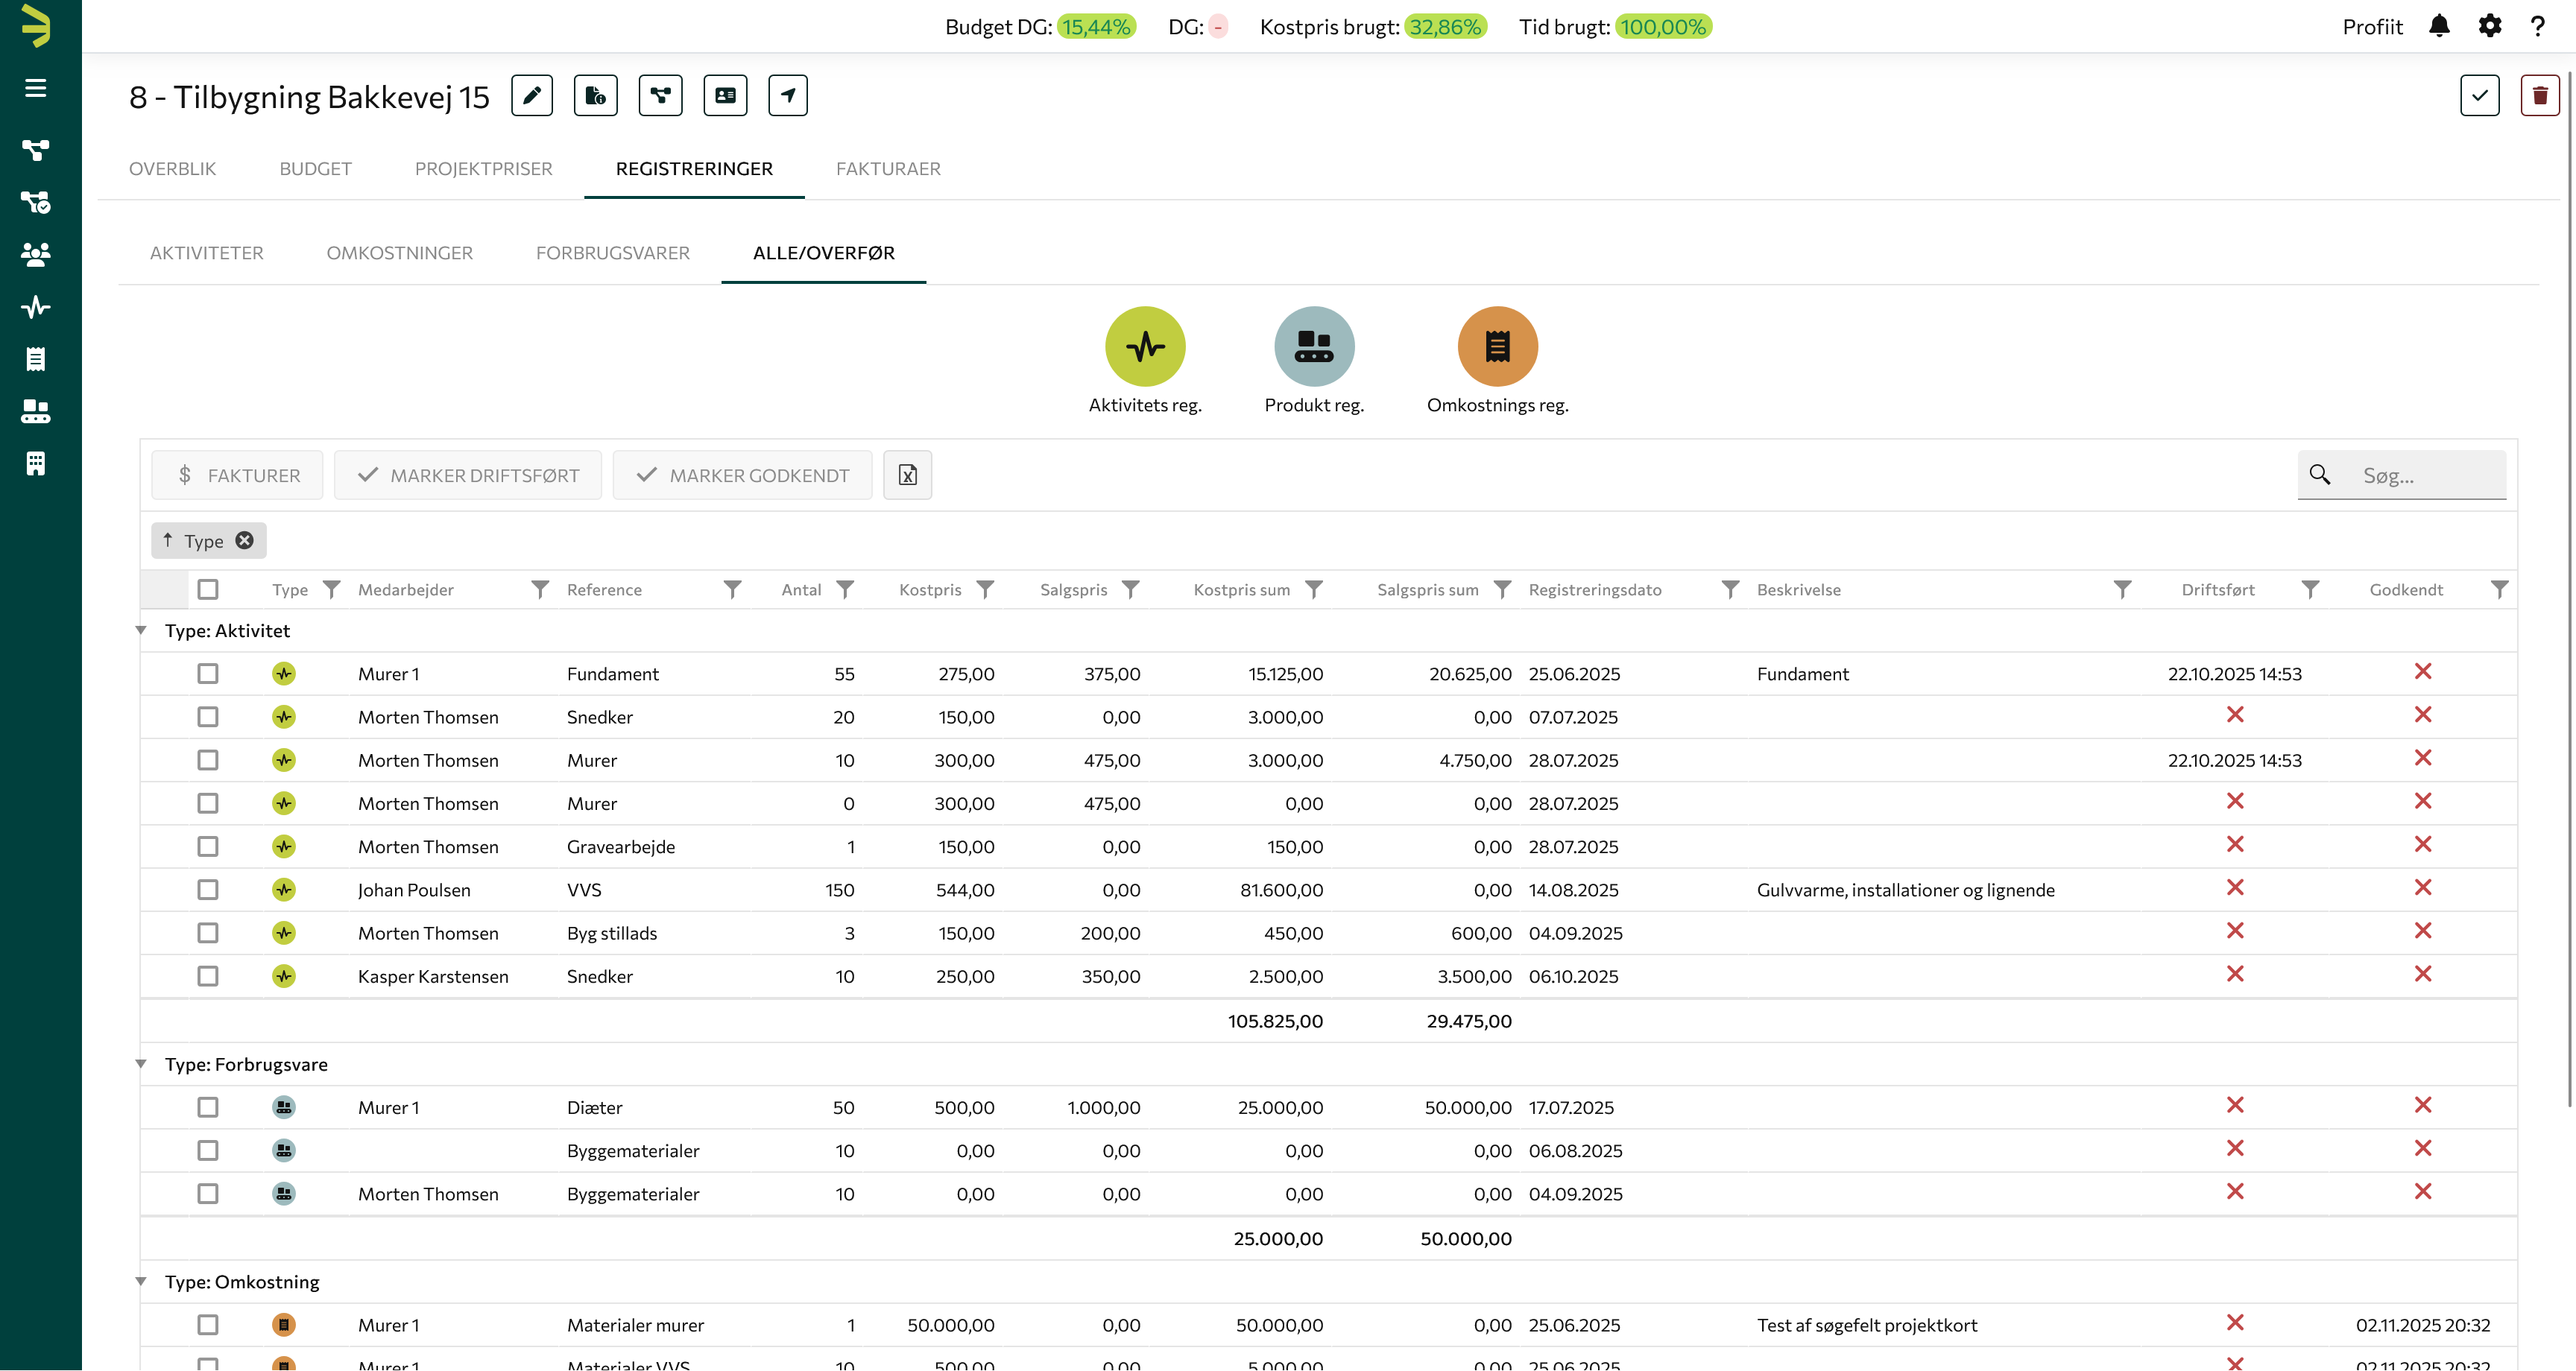The width and height of the screenshot is (2576, 1371).
Task: Tick checkbox for Murer 1 Fundament row
Action: click(x=208, y=674)
